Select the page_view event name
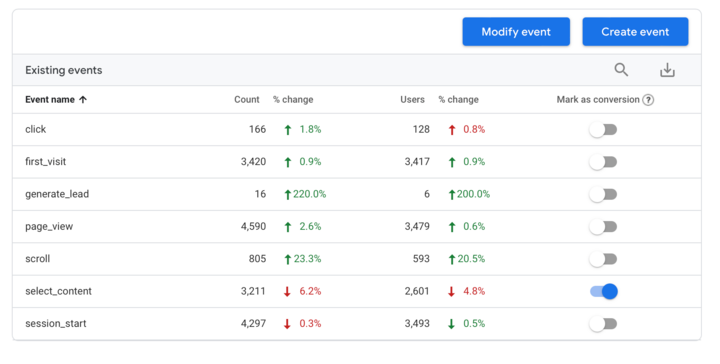Image resolution: width=720 pixels, height=364 pixels. 49,227
